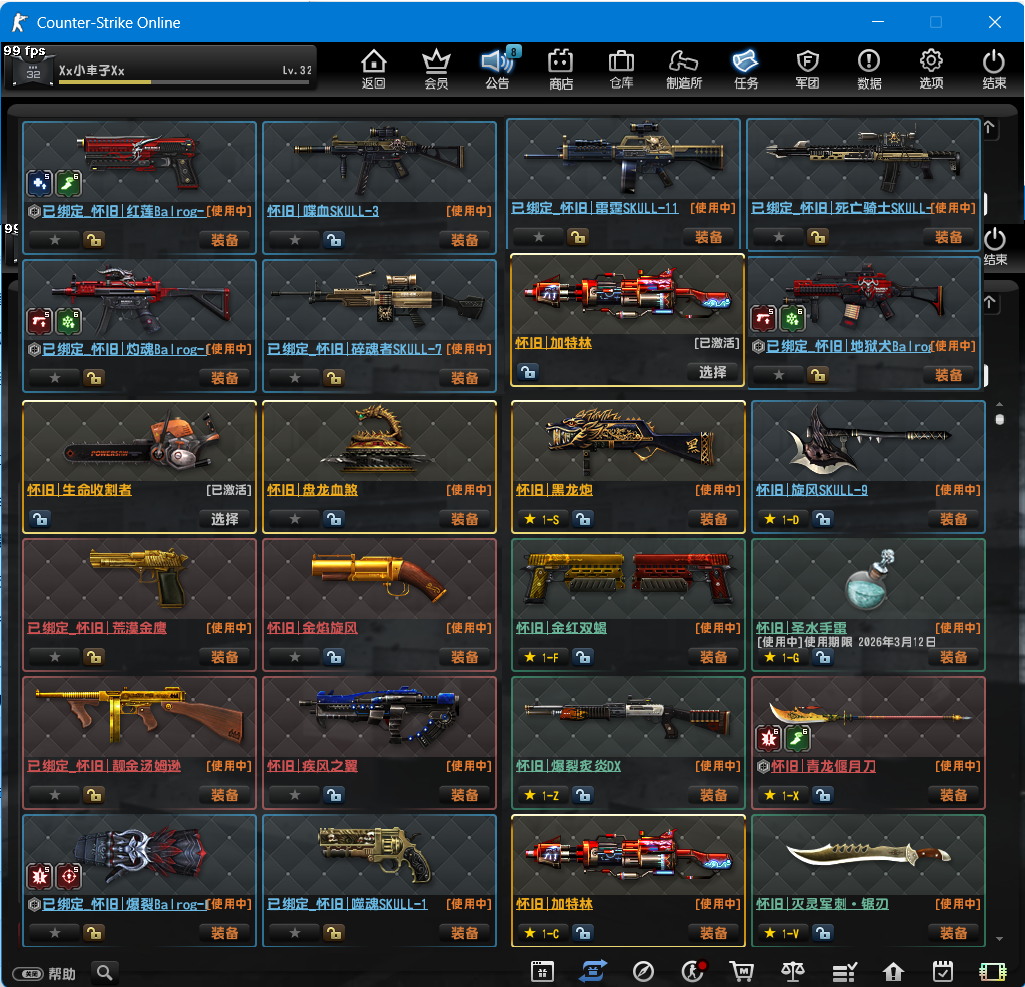The image size is (1025, 987).
Task: Click the green enhancement badge on 红莲Balrog
Action: pos(68,184)
